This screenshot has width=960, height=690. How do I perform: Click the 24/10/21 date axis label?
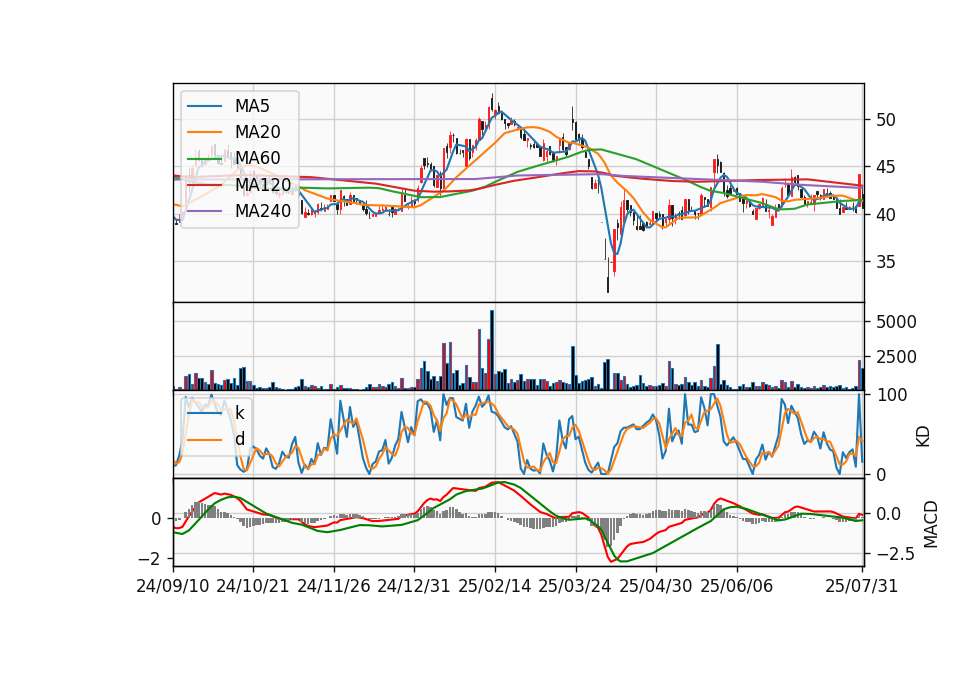[x=253, y=586]
